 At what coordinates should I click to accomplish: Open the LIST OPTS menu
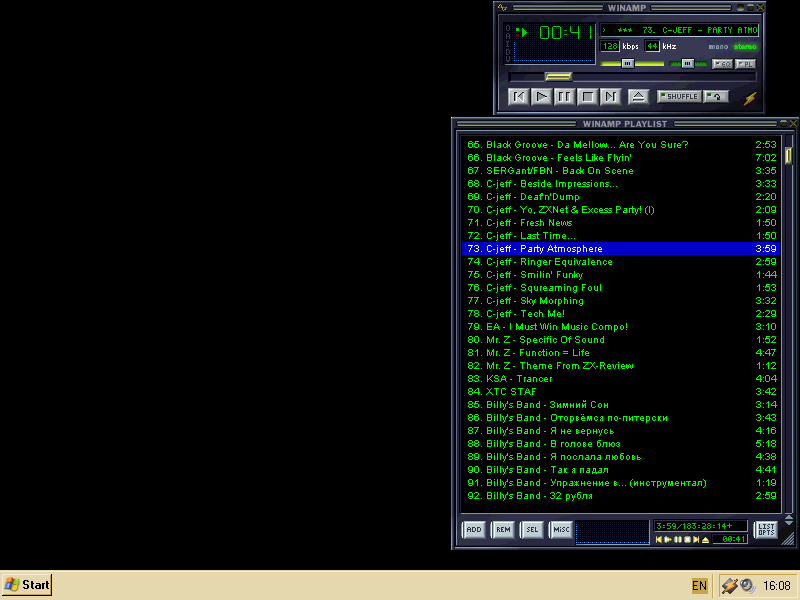tap(766, 530)
